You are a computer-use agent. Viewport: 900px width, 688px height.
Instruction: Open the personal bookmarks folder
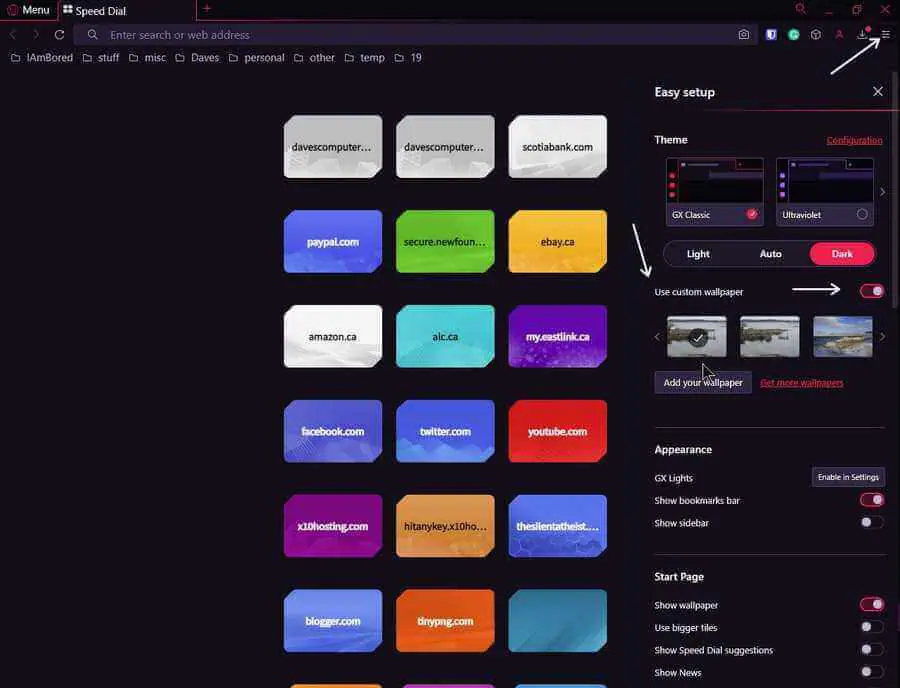(x=256, y=58)
